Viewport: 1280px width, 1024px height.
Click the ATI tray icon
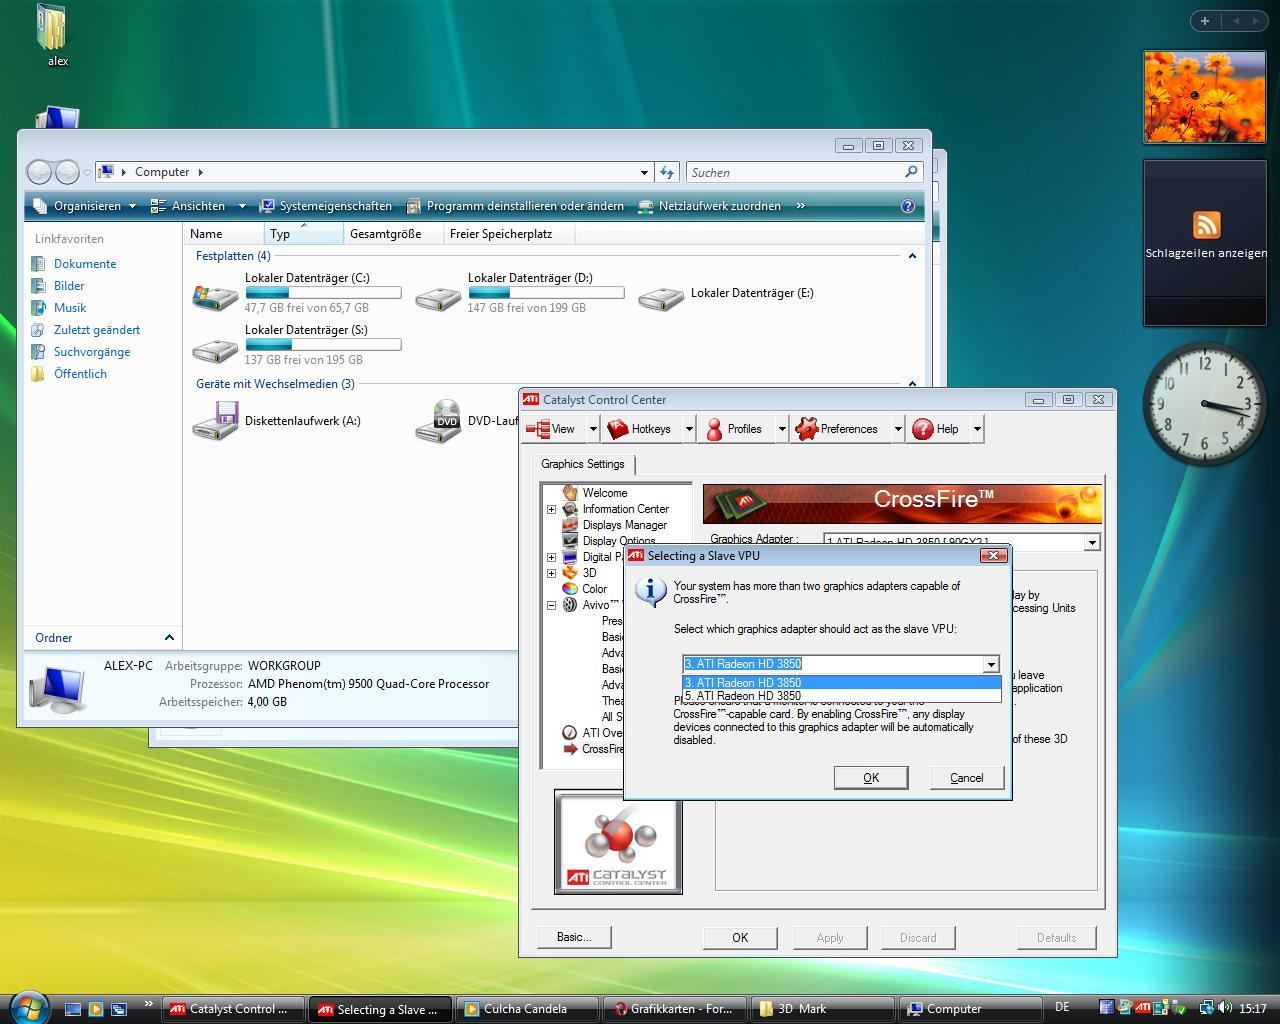[1142, 1008]
